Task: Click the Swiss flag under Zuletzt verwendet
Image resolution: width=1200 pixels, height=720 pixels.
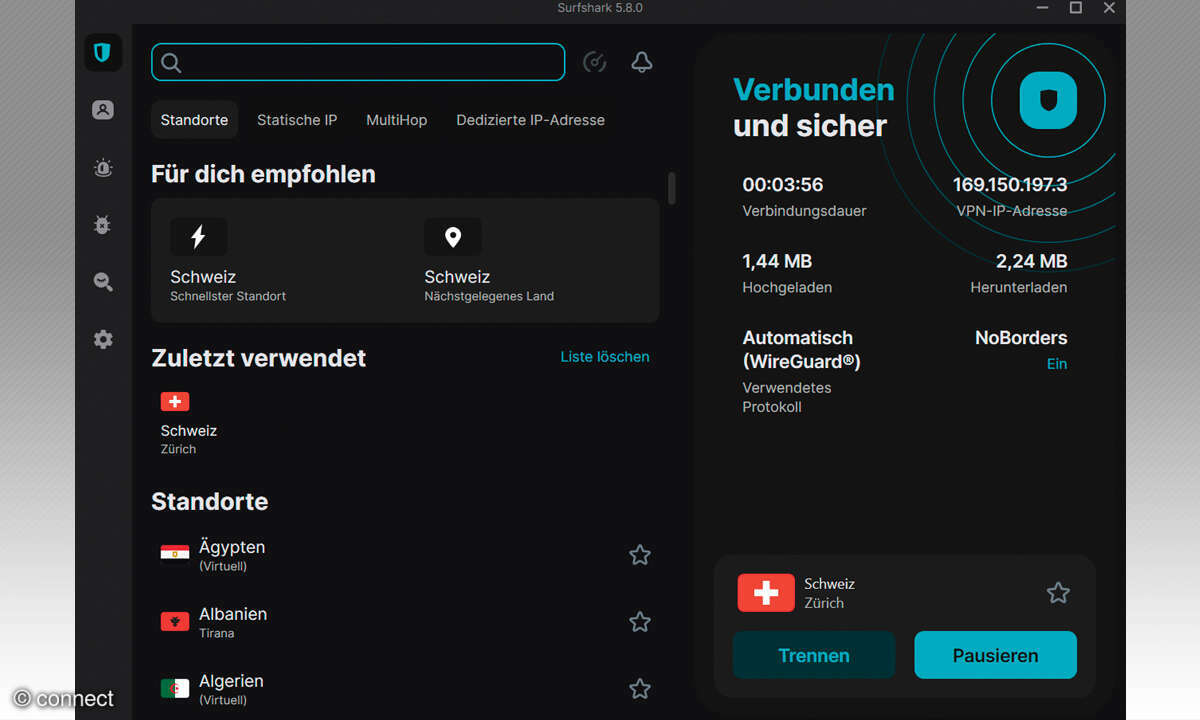Action: click(175, 401)
